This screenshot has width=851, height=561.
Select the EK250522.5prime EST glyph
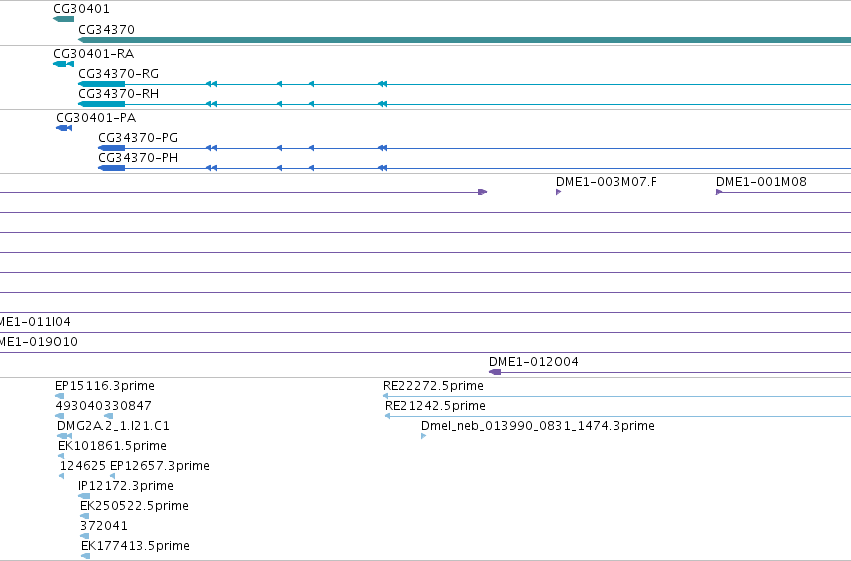tap(84, 516)
